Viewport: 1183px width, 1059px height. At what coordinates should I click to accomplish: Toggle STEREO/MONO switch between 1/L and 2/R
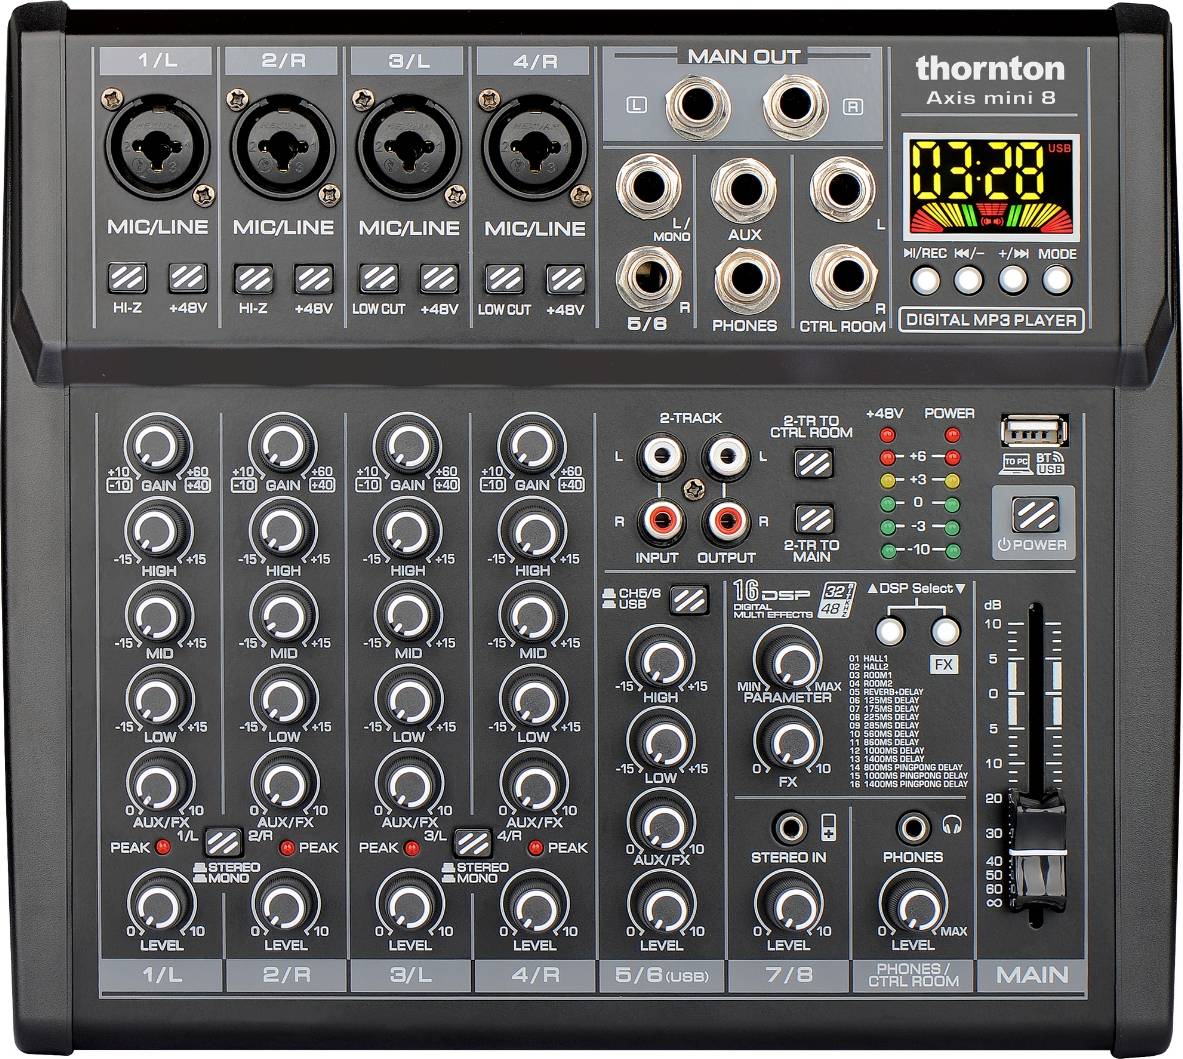pyautogui.click(x=223, y=841)
